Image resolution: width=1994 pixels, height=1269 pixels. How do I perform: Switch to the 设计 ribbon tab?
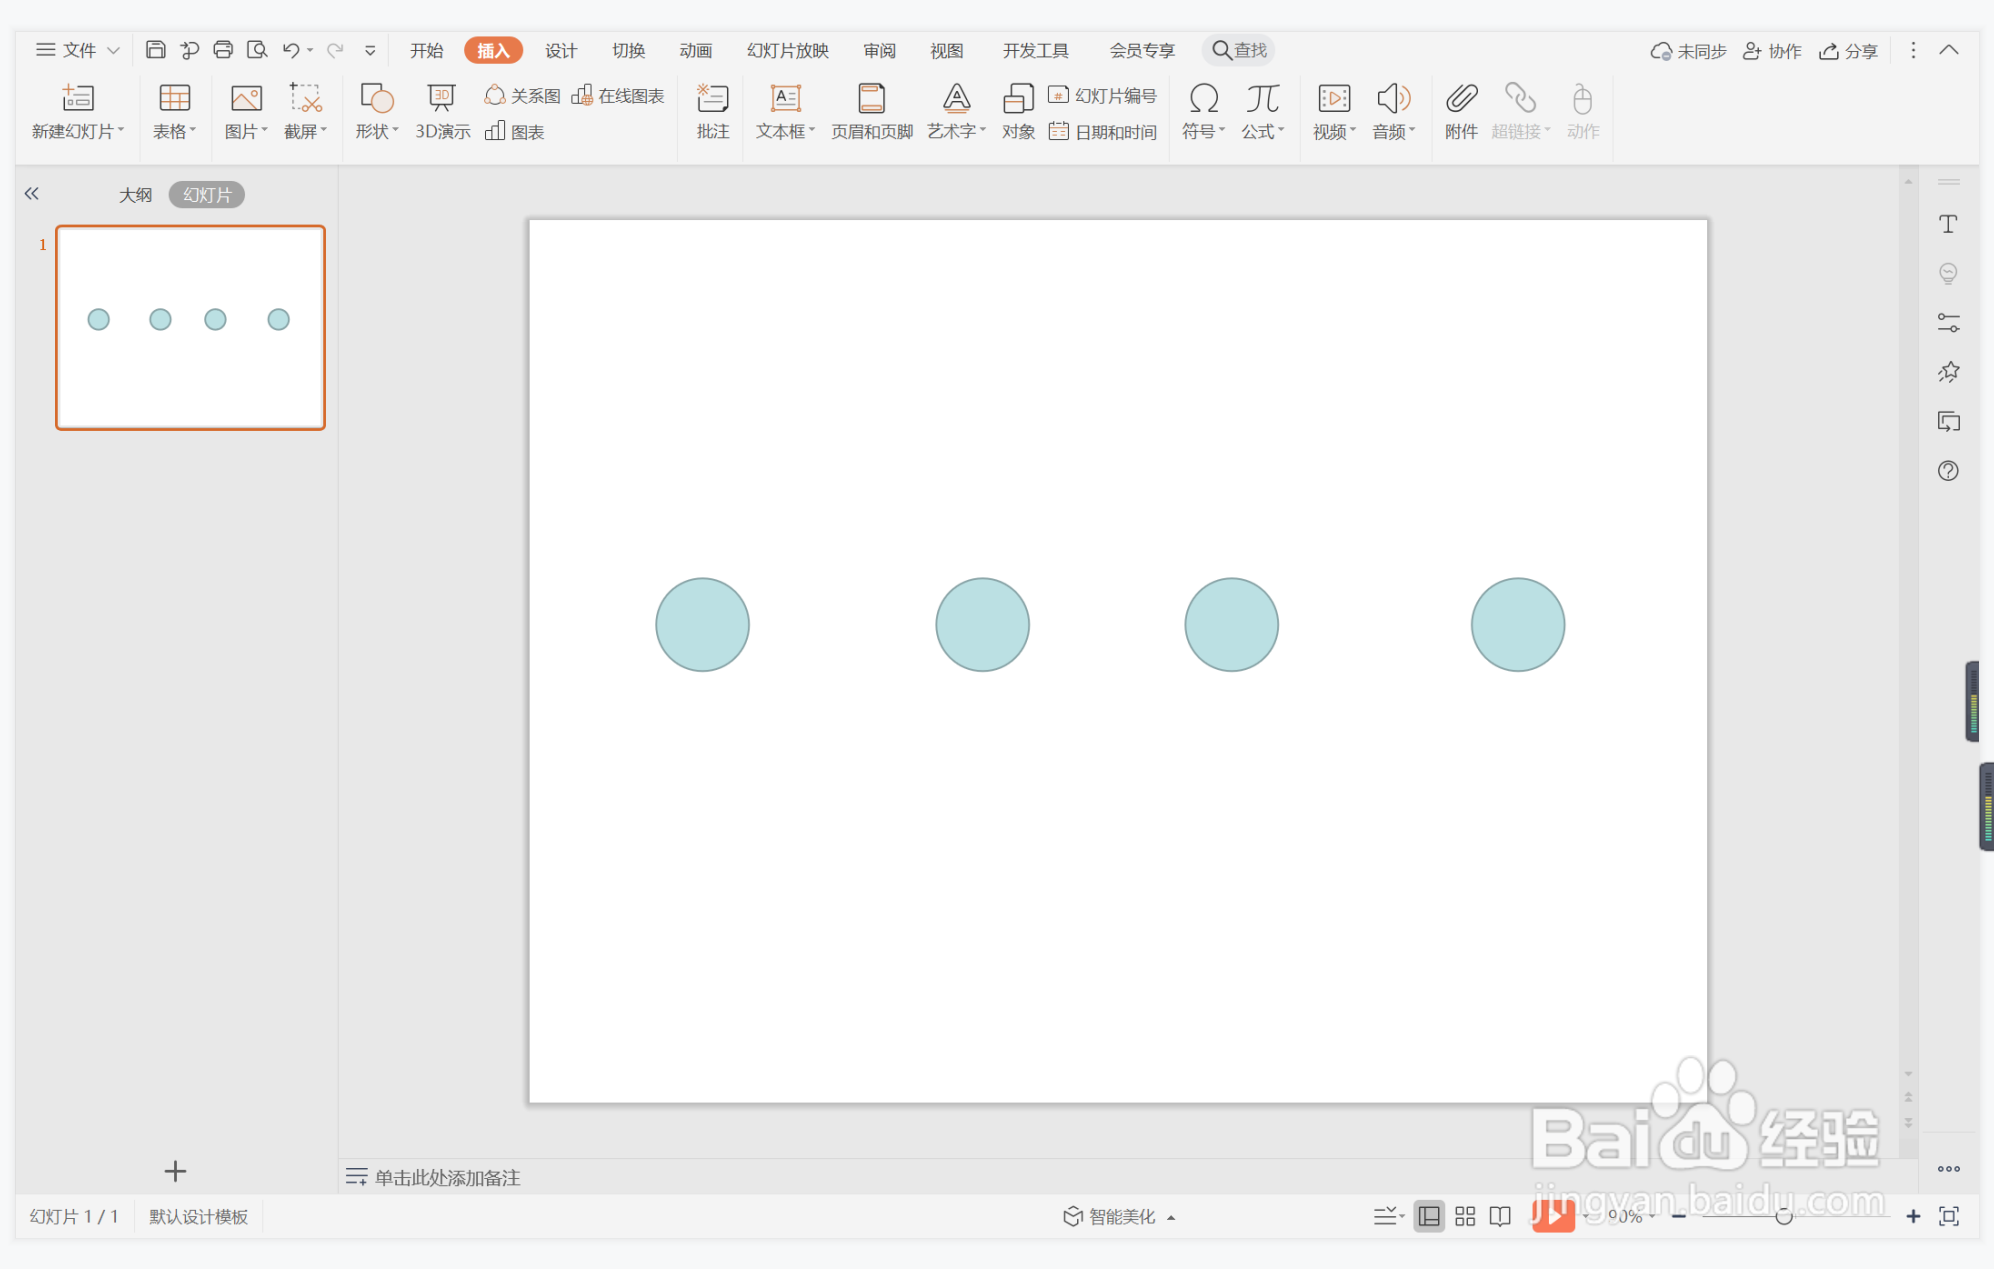pos(561,50)
